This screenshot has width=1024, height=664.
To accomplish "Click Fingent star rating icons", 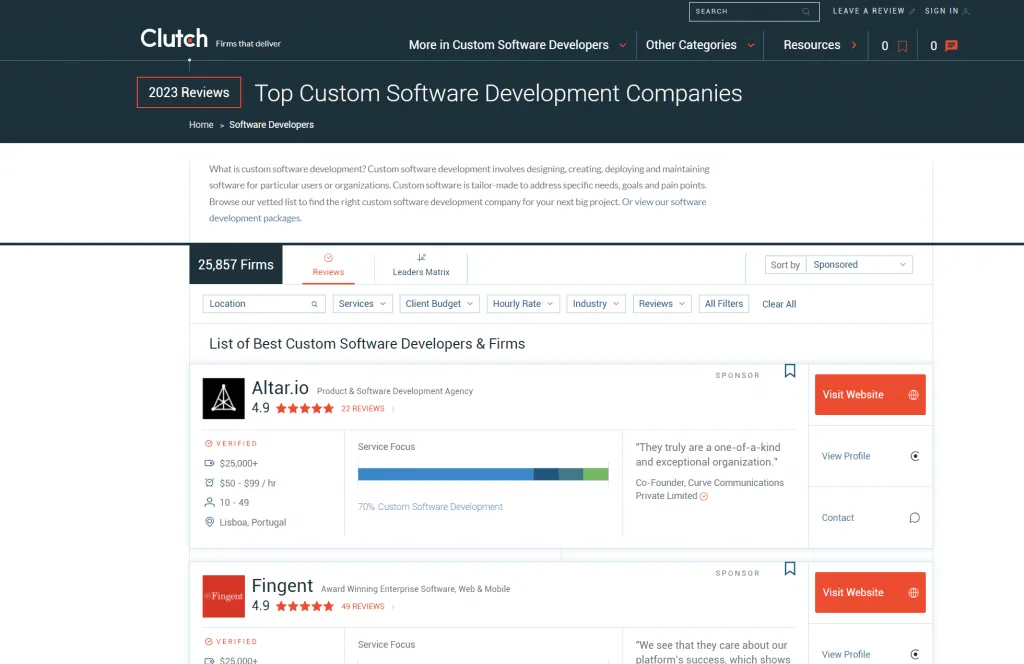I will 304,607.
